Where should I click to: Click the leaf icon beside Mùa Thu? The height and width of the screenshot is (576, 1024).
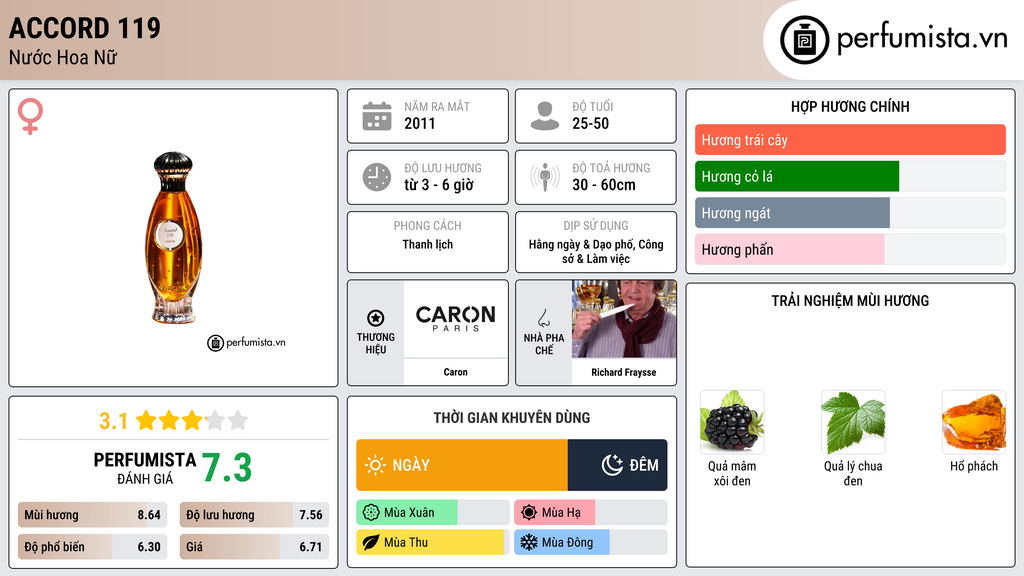(x=371, y=542)
